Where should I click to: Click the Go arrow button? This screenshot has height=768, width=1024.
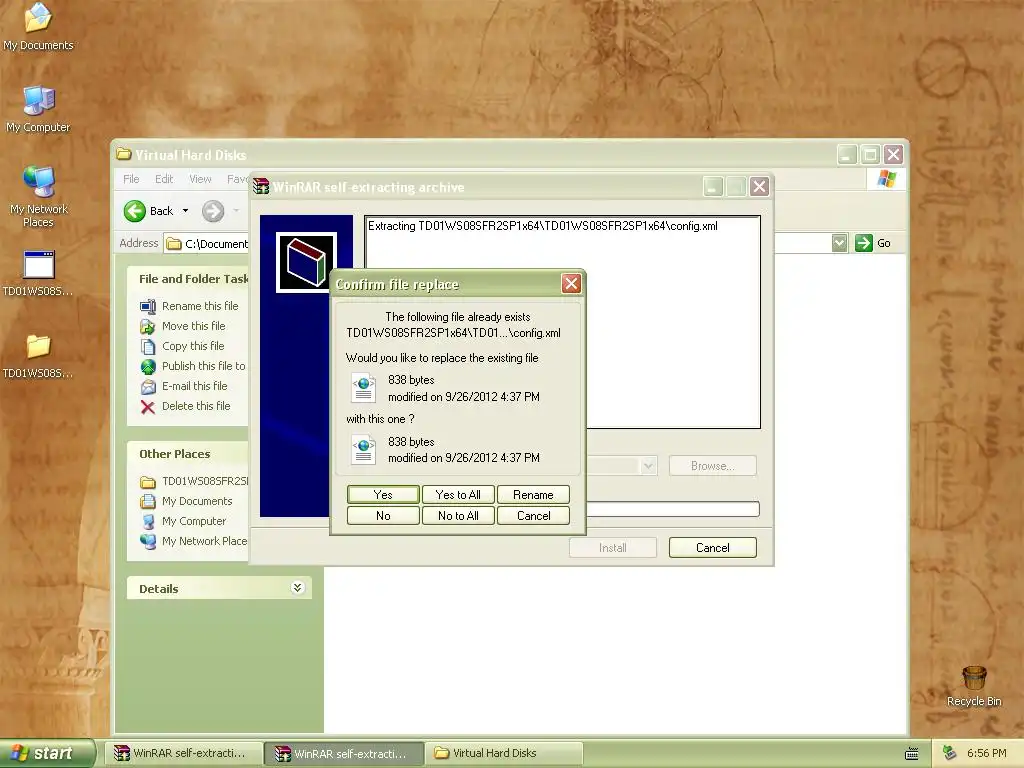pyautogui.click(x=863, y=243)
